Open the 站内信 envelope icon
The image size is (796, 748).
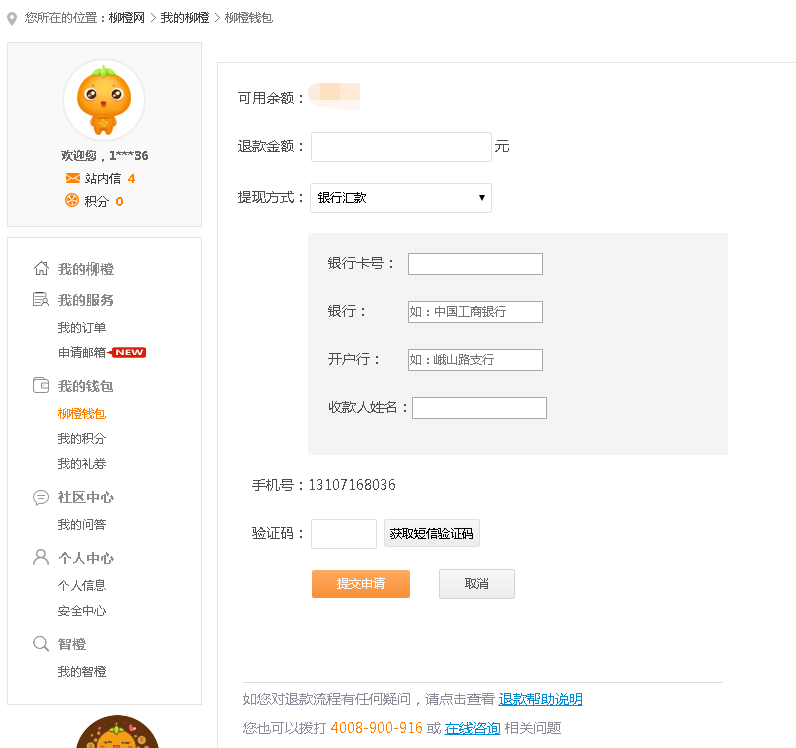click(x=73, y=178)
